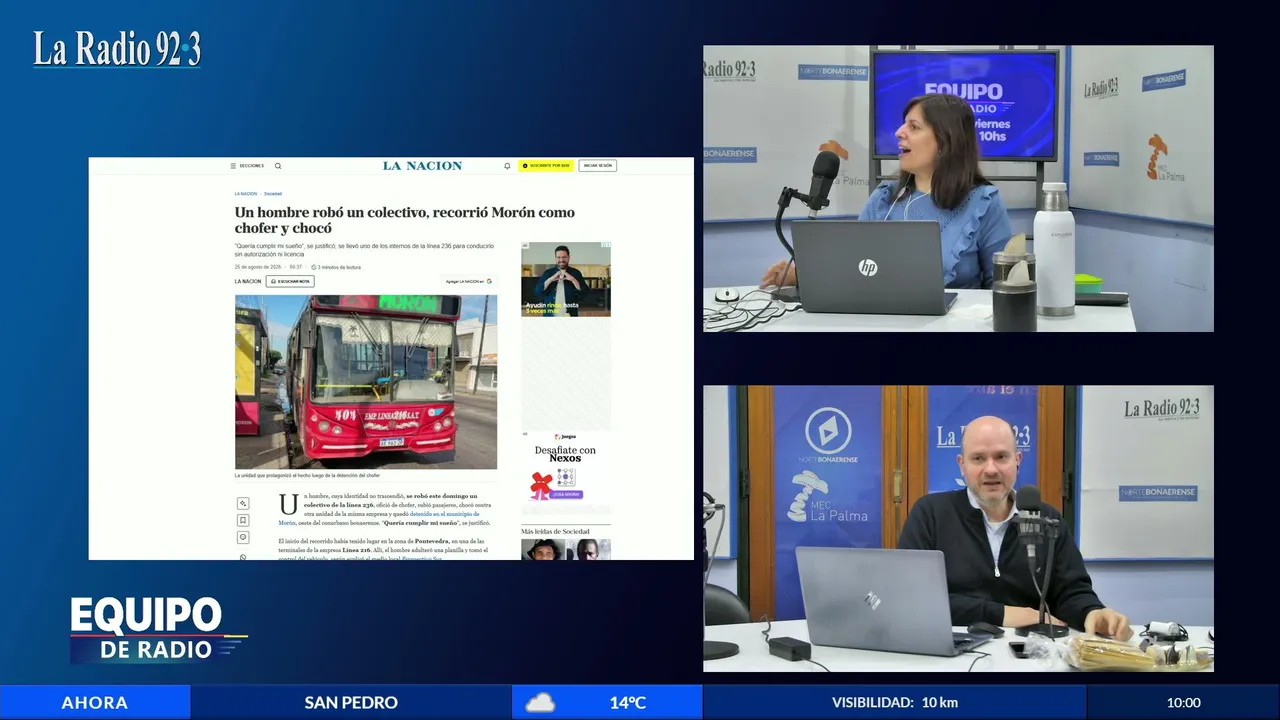Click the sparkle AI summary icon
1280x720 pixels.
(243, 504)
